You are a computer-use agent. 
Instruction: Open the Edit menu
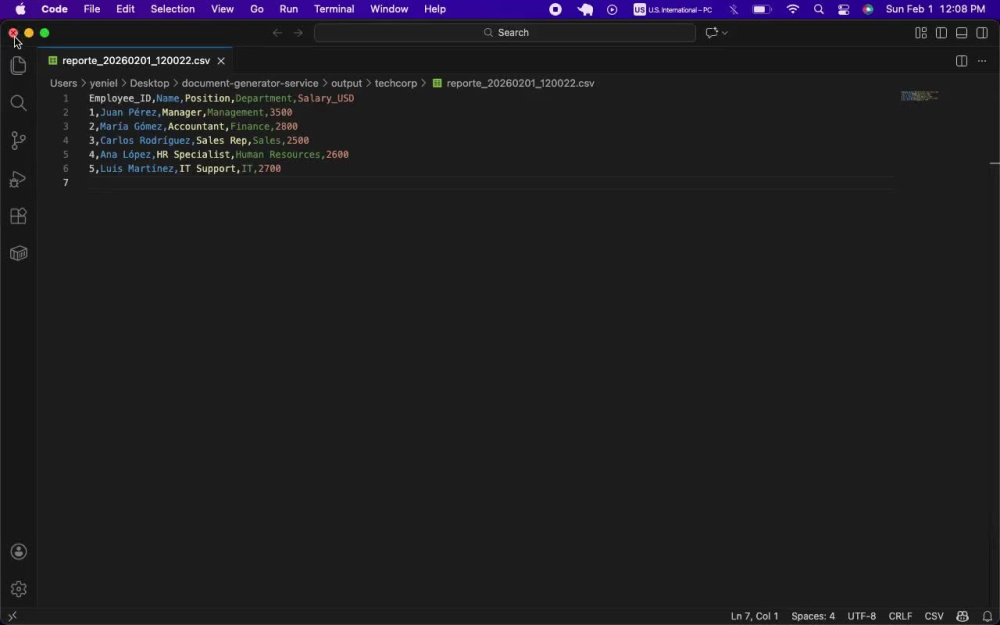point(125,9)
